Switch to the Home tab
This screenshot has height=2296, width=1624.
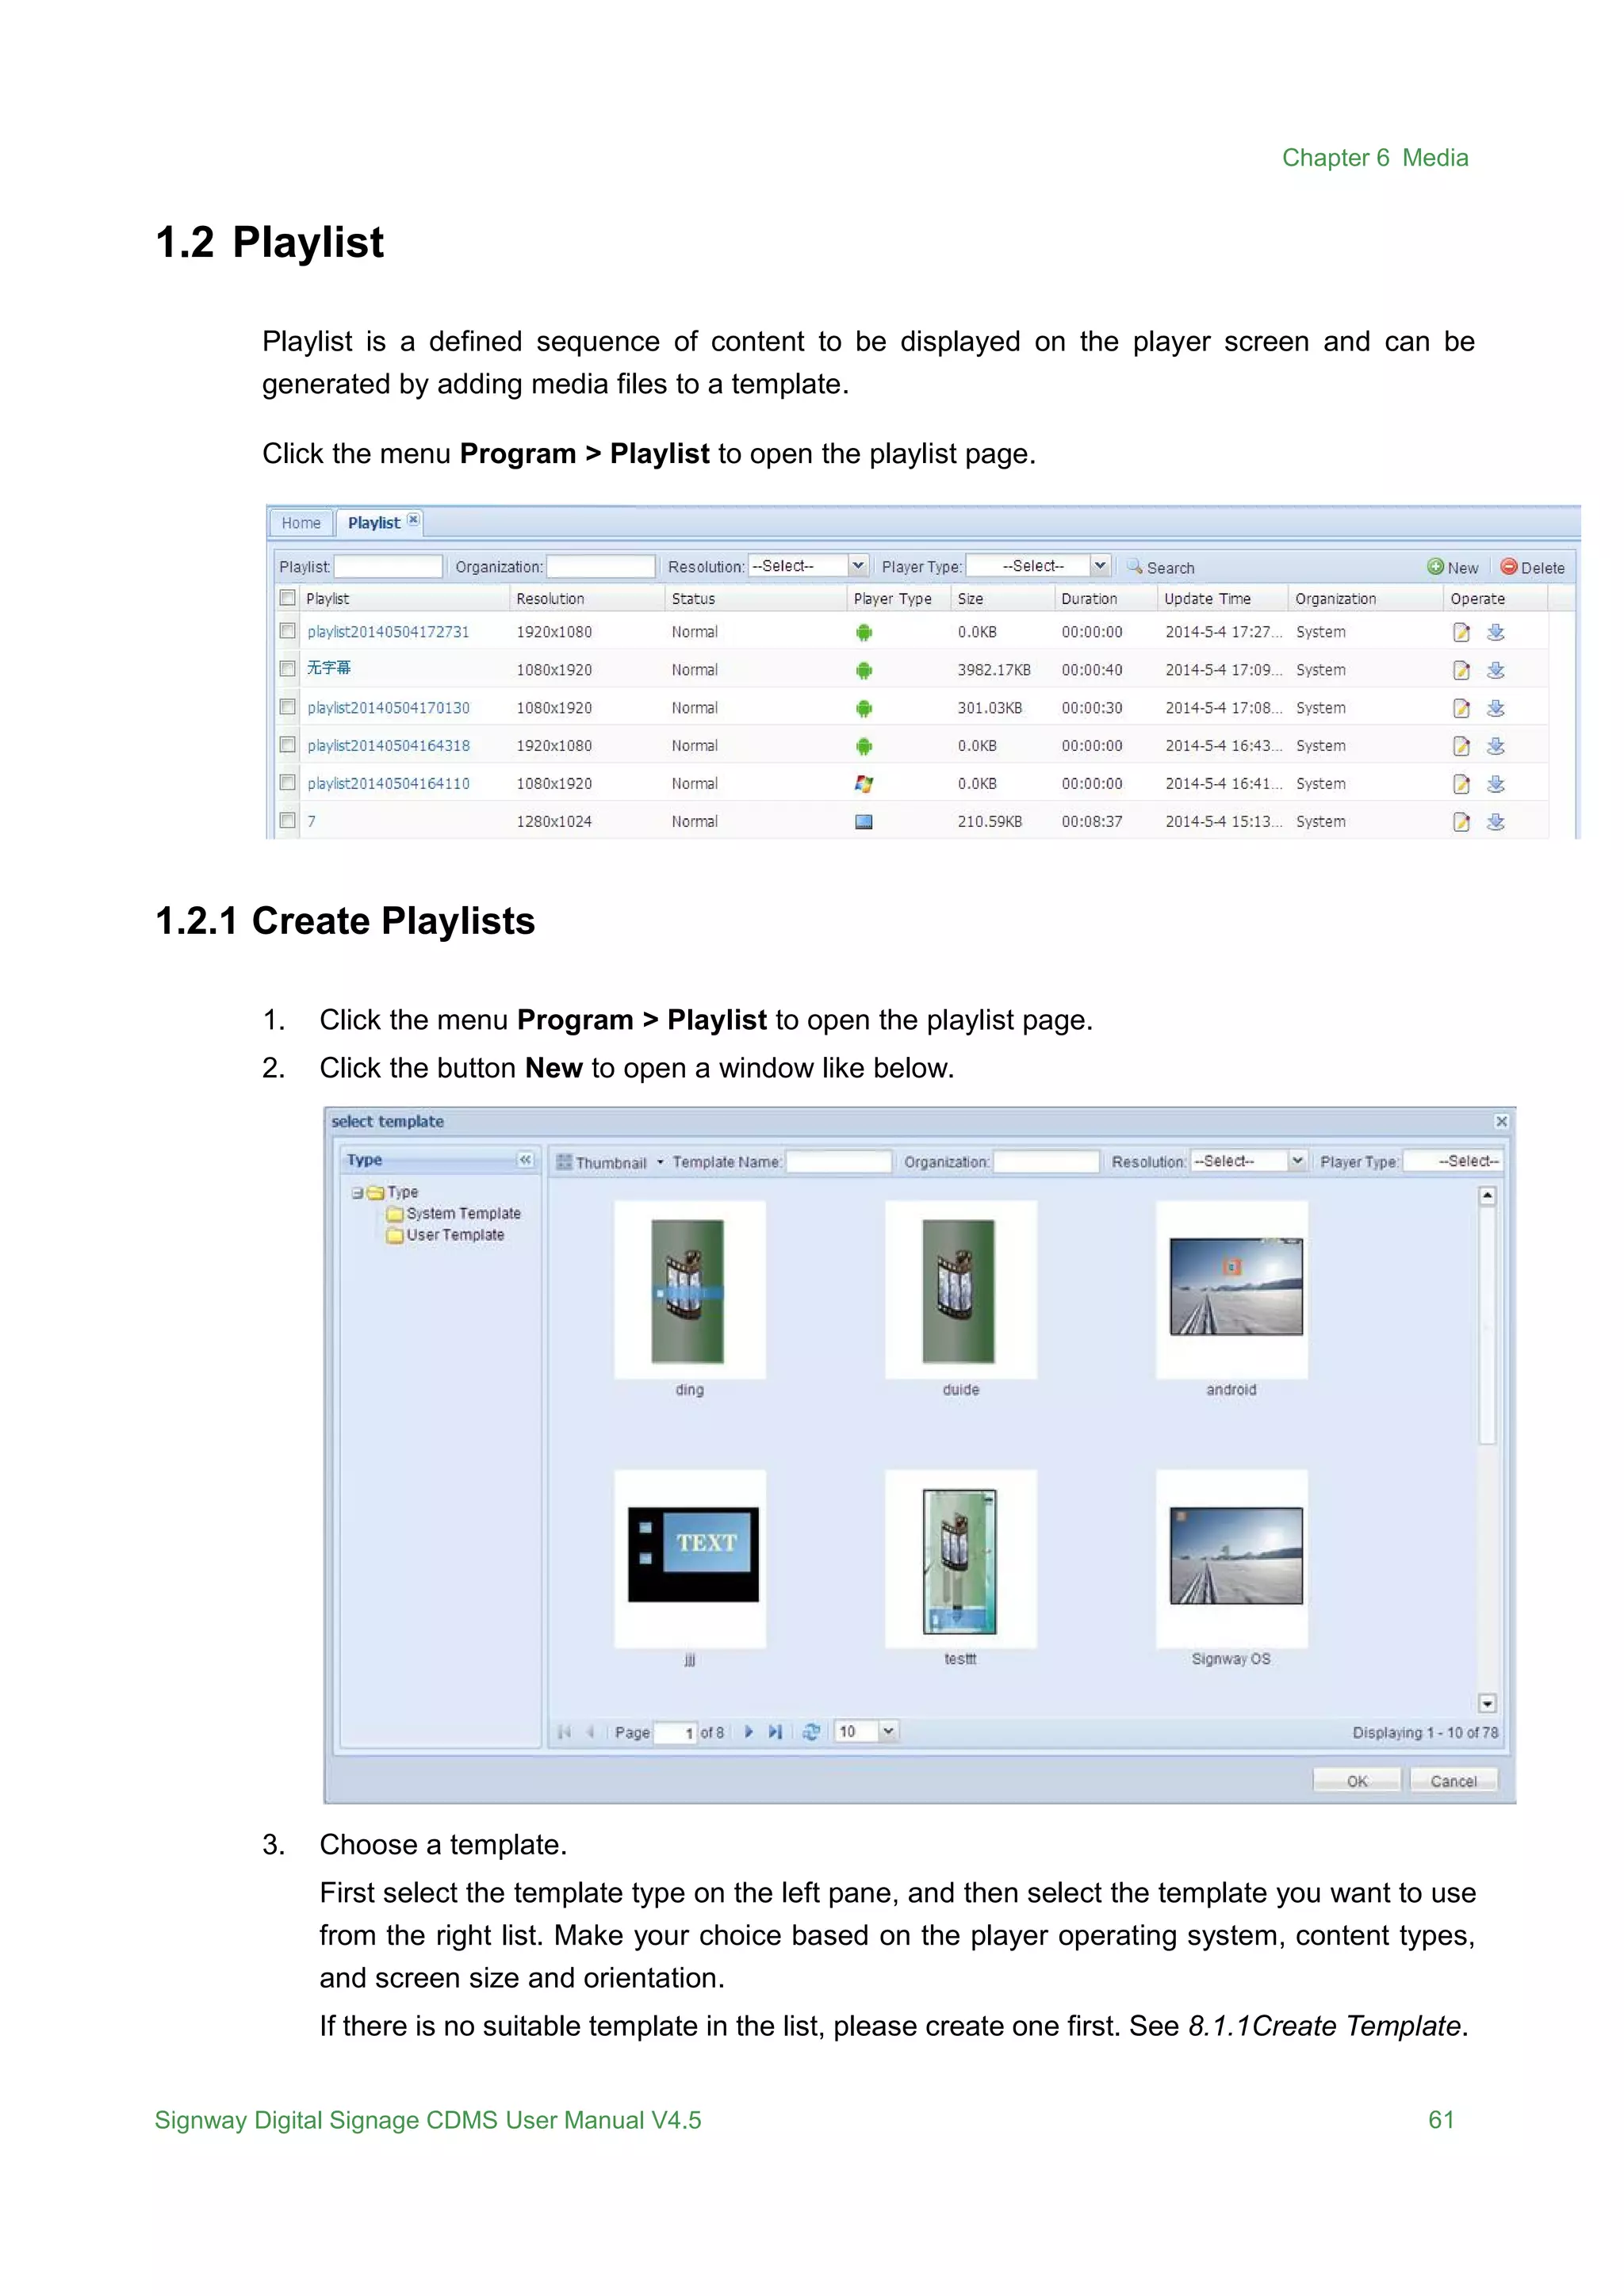(x=301, y=523)
